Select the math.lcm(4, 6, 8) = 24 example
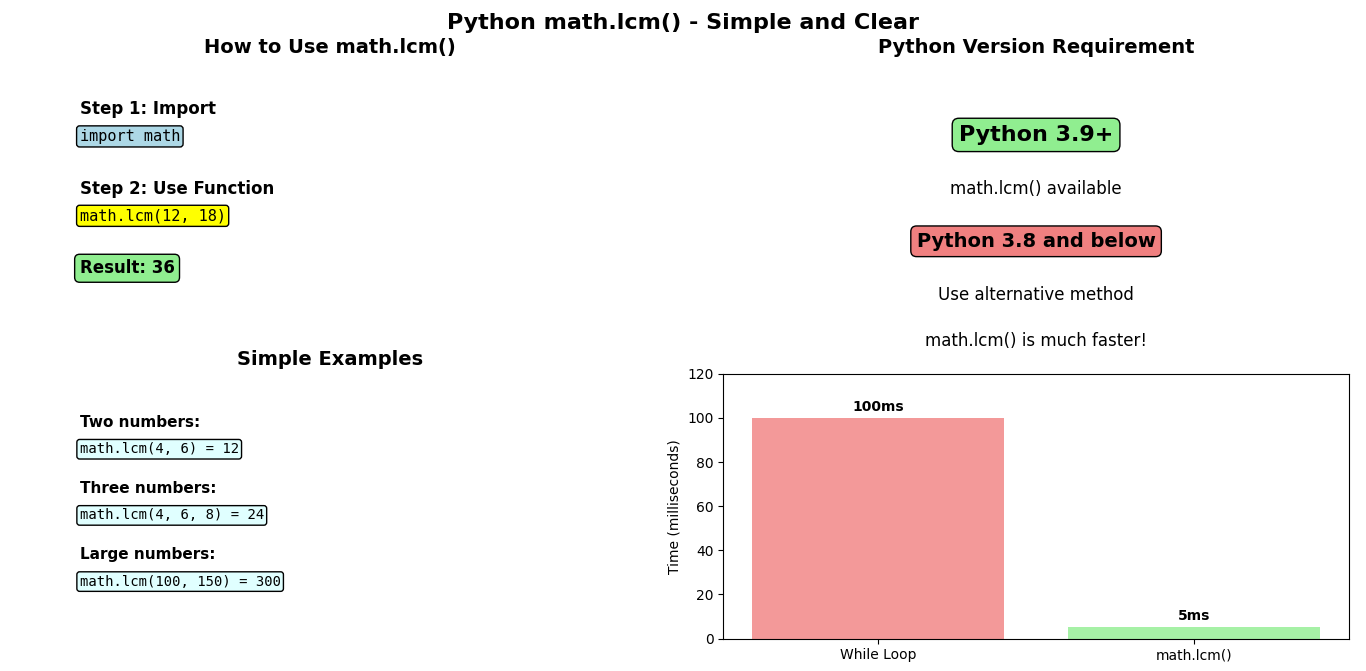The image size is (1366, 671). click(172, 515)
